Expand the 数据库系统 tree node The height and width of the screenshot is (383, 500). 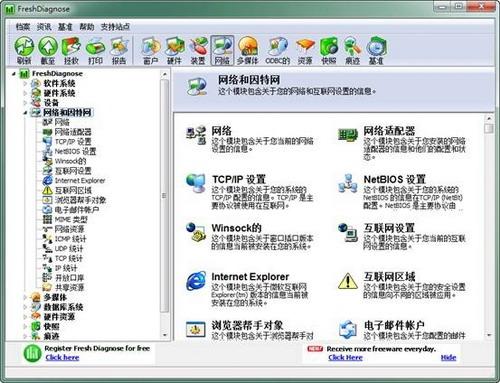(x=25, y=307)
